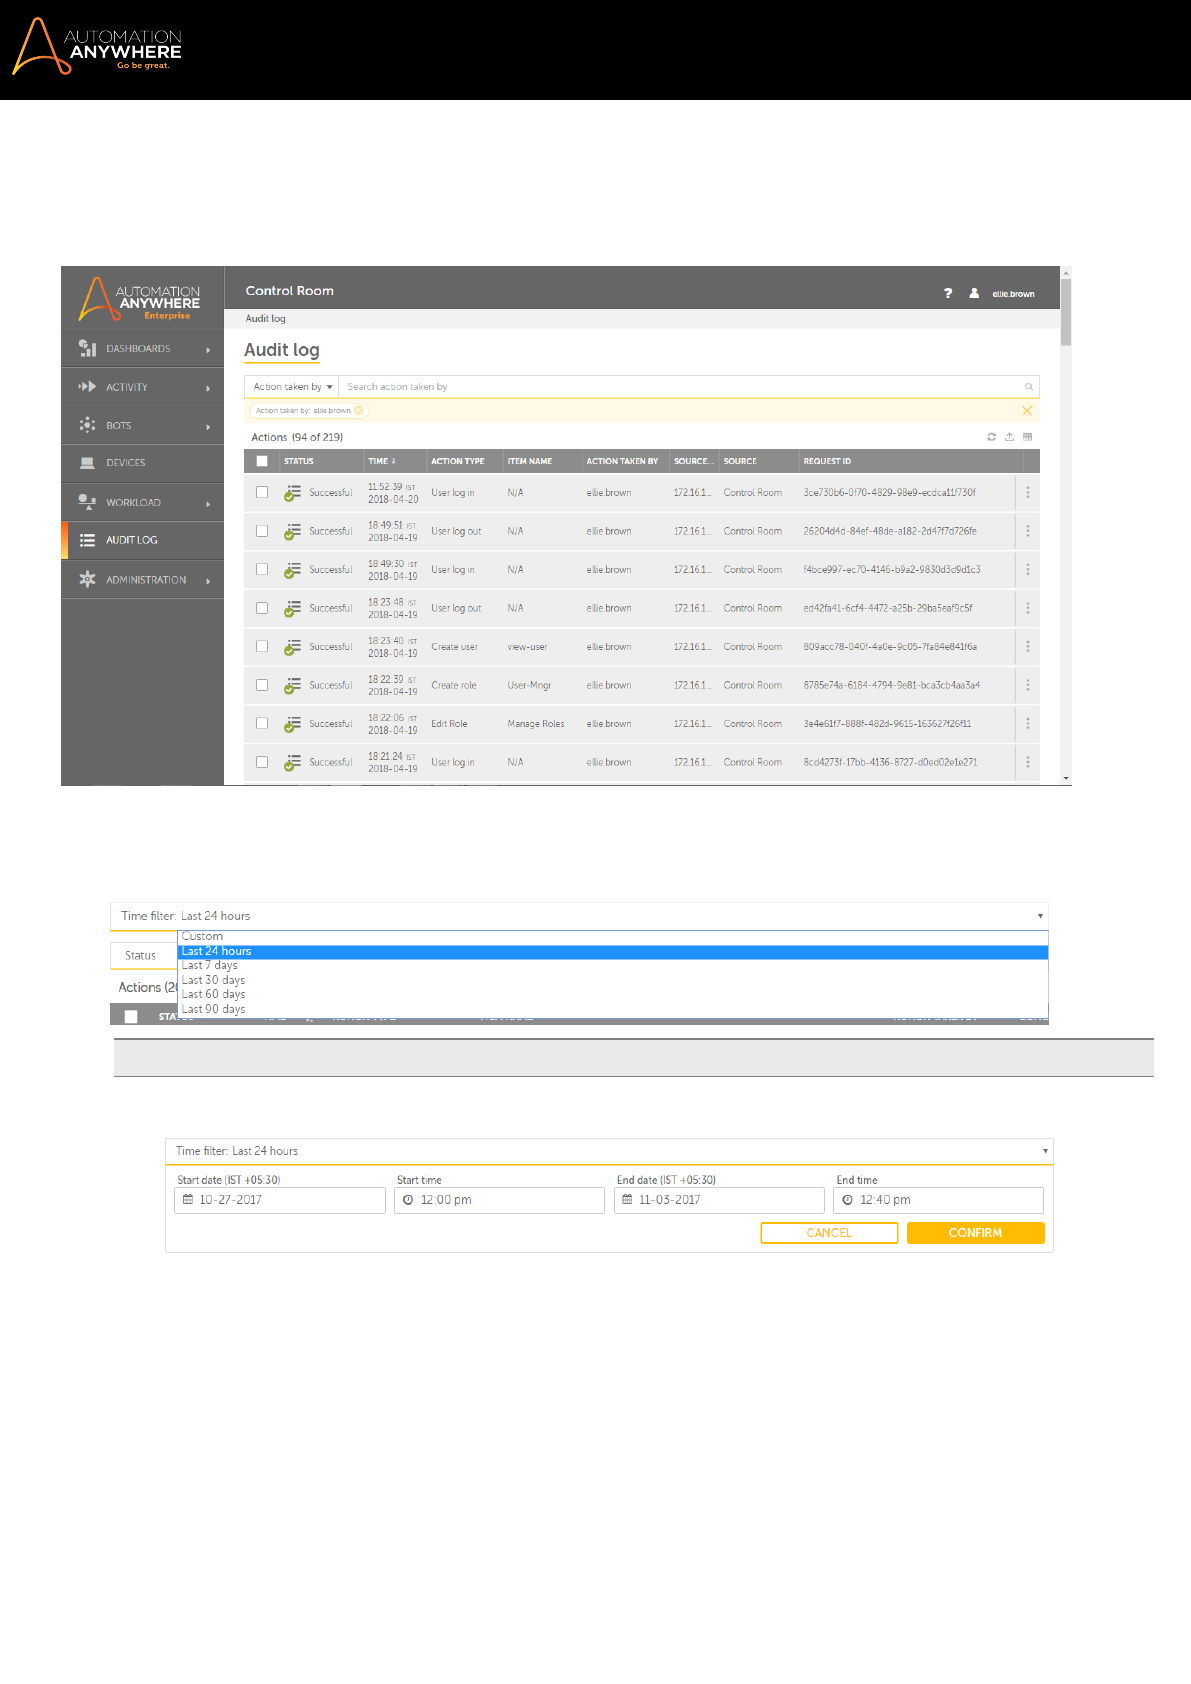This screenshot has height=1684, width=1191.
Task: Expand the Dashboards menu arrow
Action: (208, 349)
